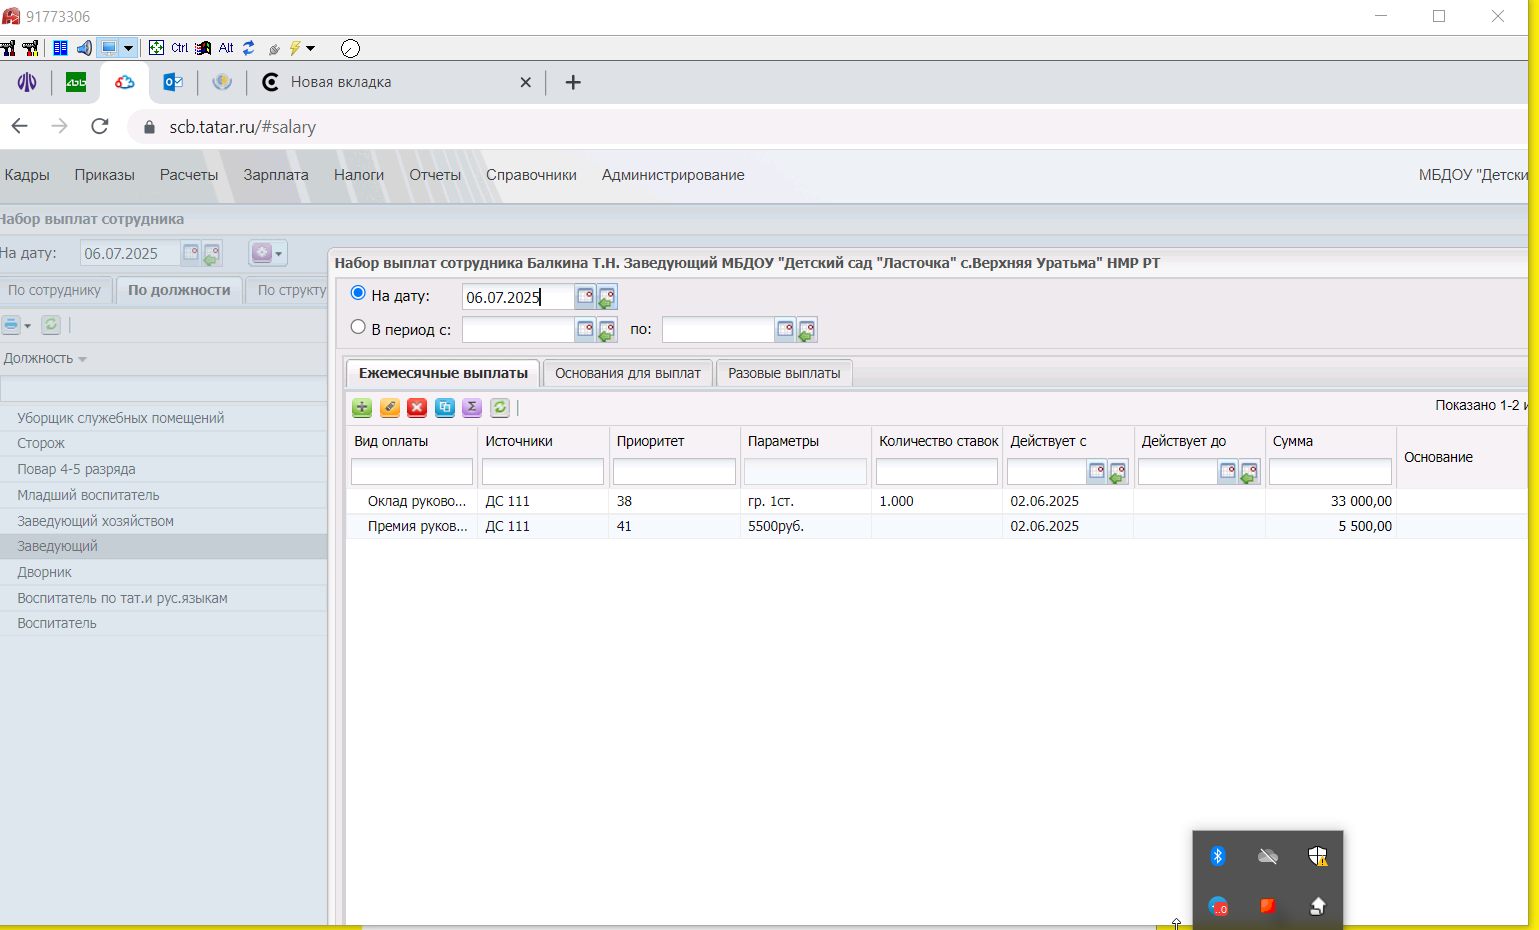Set current date beside dialog "На дату" calendar
The height and width of the screenshot is (930, 1539).
(607, 297)
